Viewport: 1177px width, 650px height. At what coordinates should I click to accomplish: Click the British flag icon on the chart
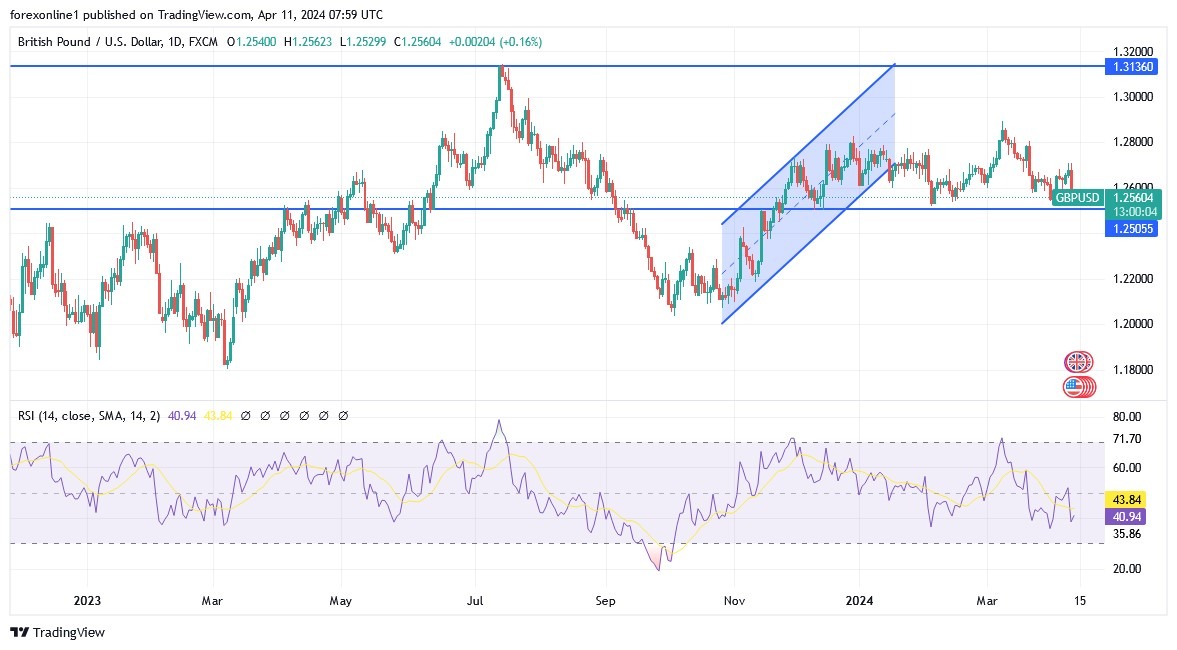1076,361
